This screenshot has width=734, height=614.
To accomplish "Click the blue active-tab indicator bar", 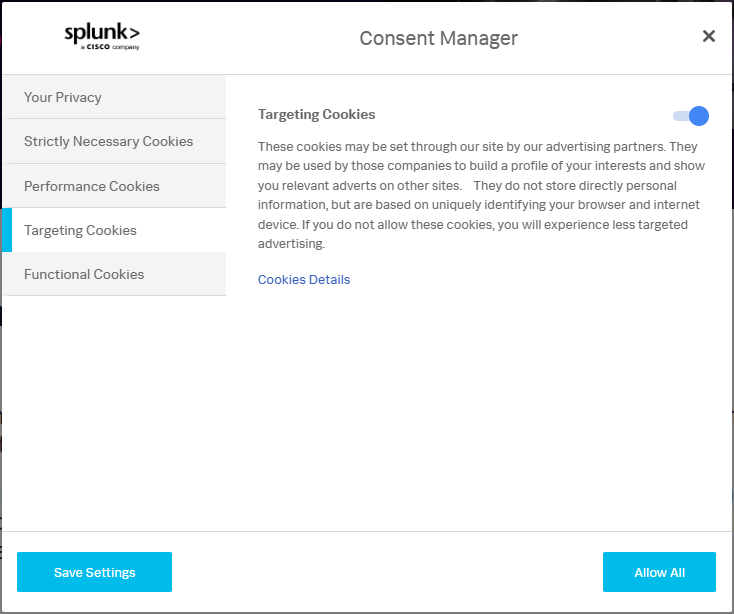I will (x=7, y=230).
